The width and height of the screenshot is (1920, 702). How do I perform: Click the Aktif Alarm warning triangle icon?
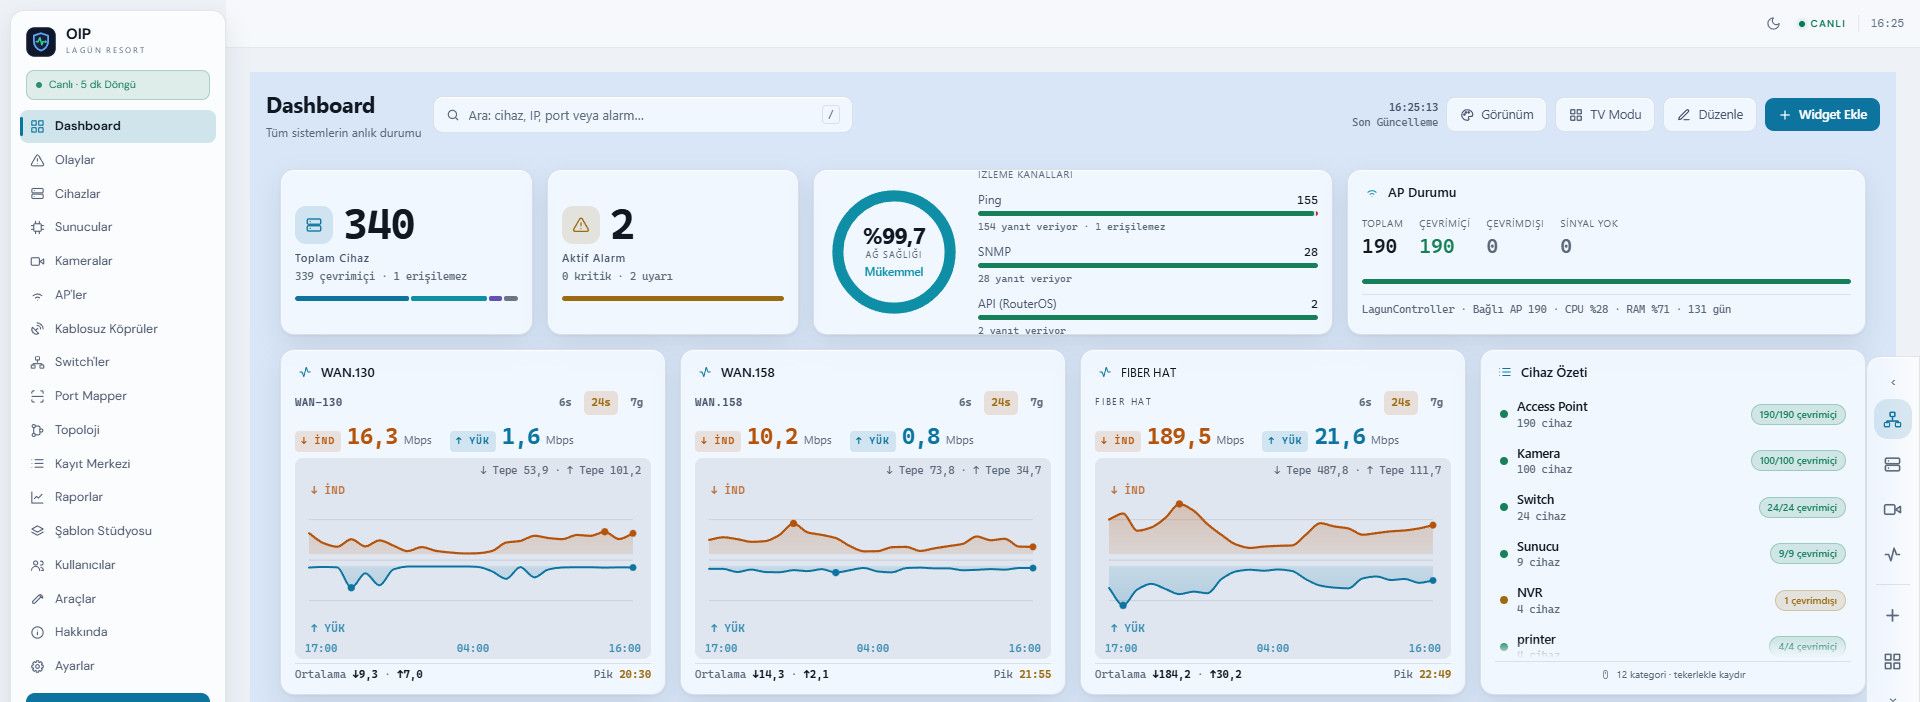[581, 225]
